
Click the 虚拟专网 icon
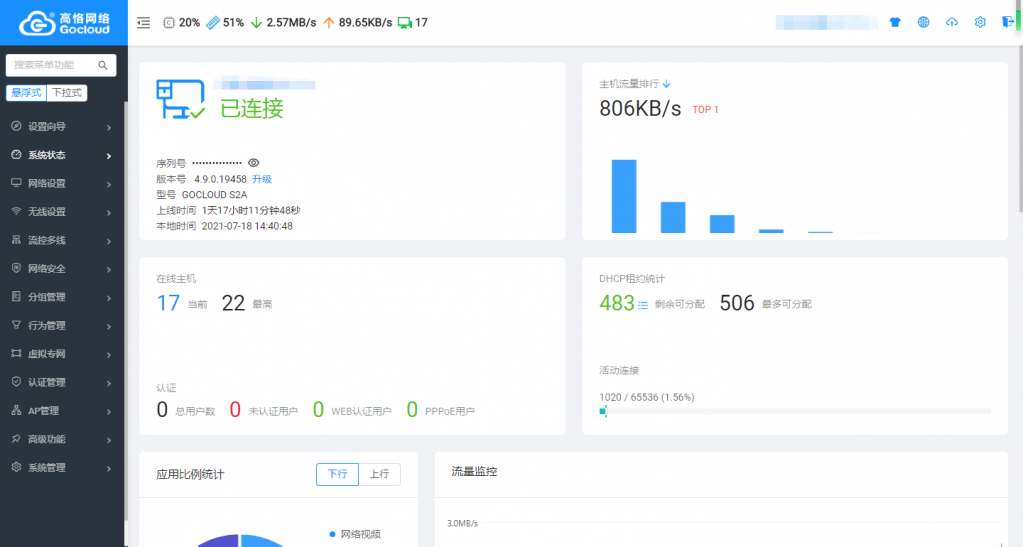tap(16, 353)
